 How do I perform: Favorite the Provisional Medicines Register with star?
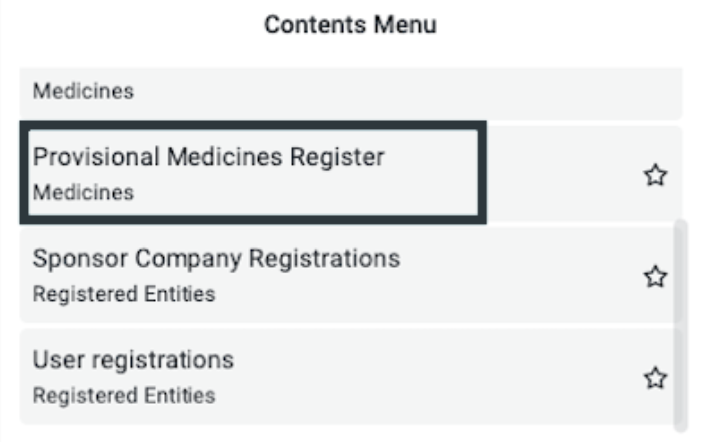tap(655, 175)
